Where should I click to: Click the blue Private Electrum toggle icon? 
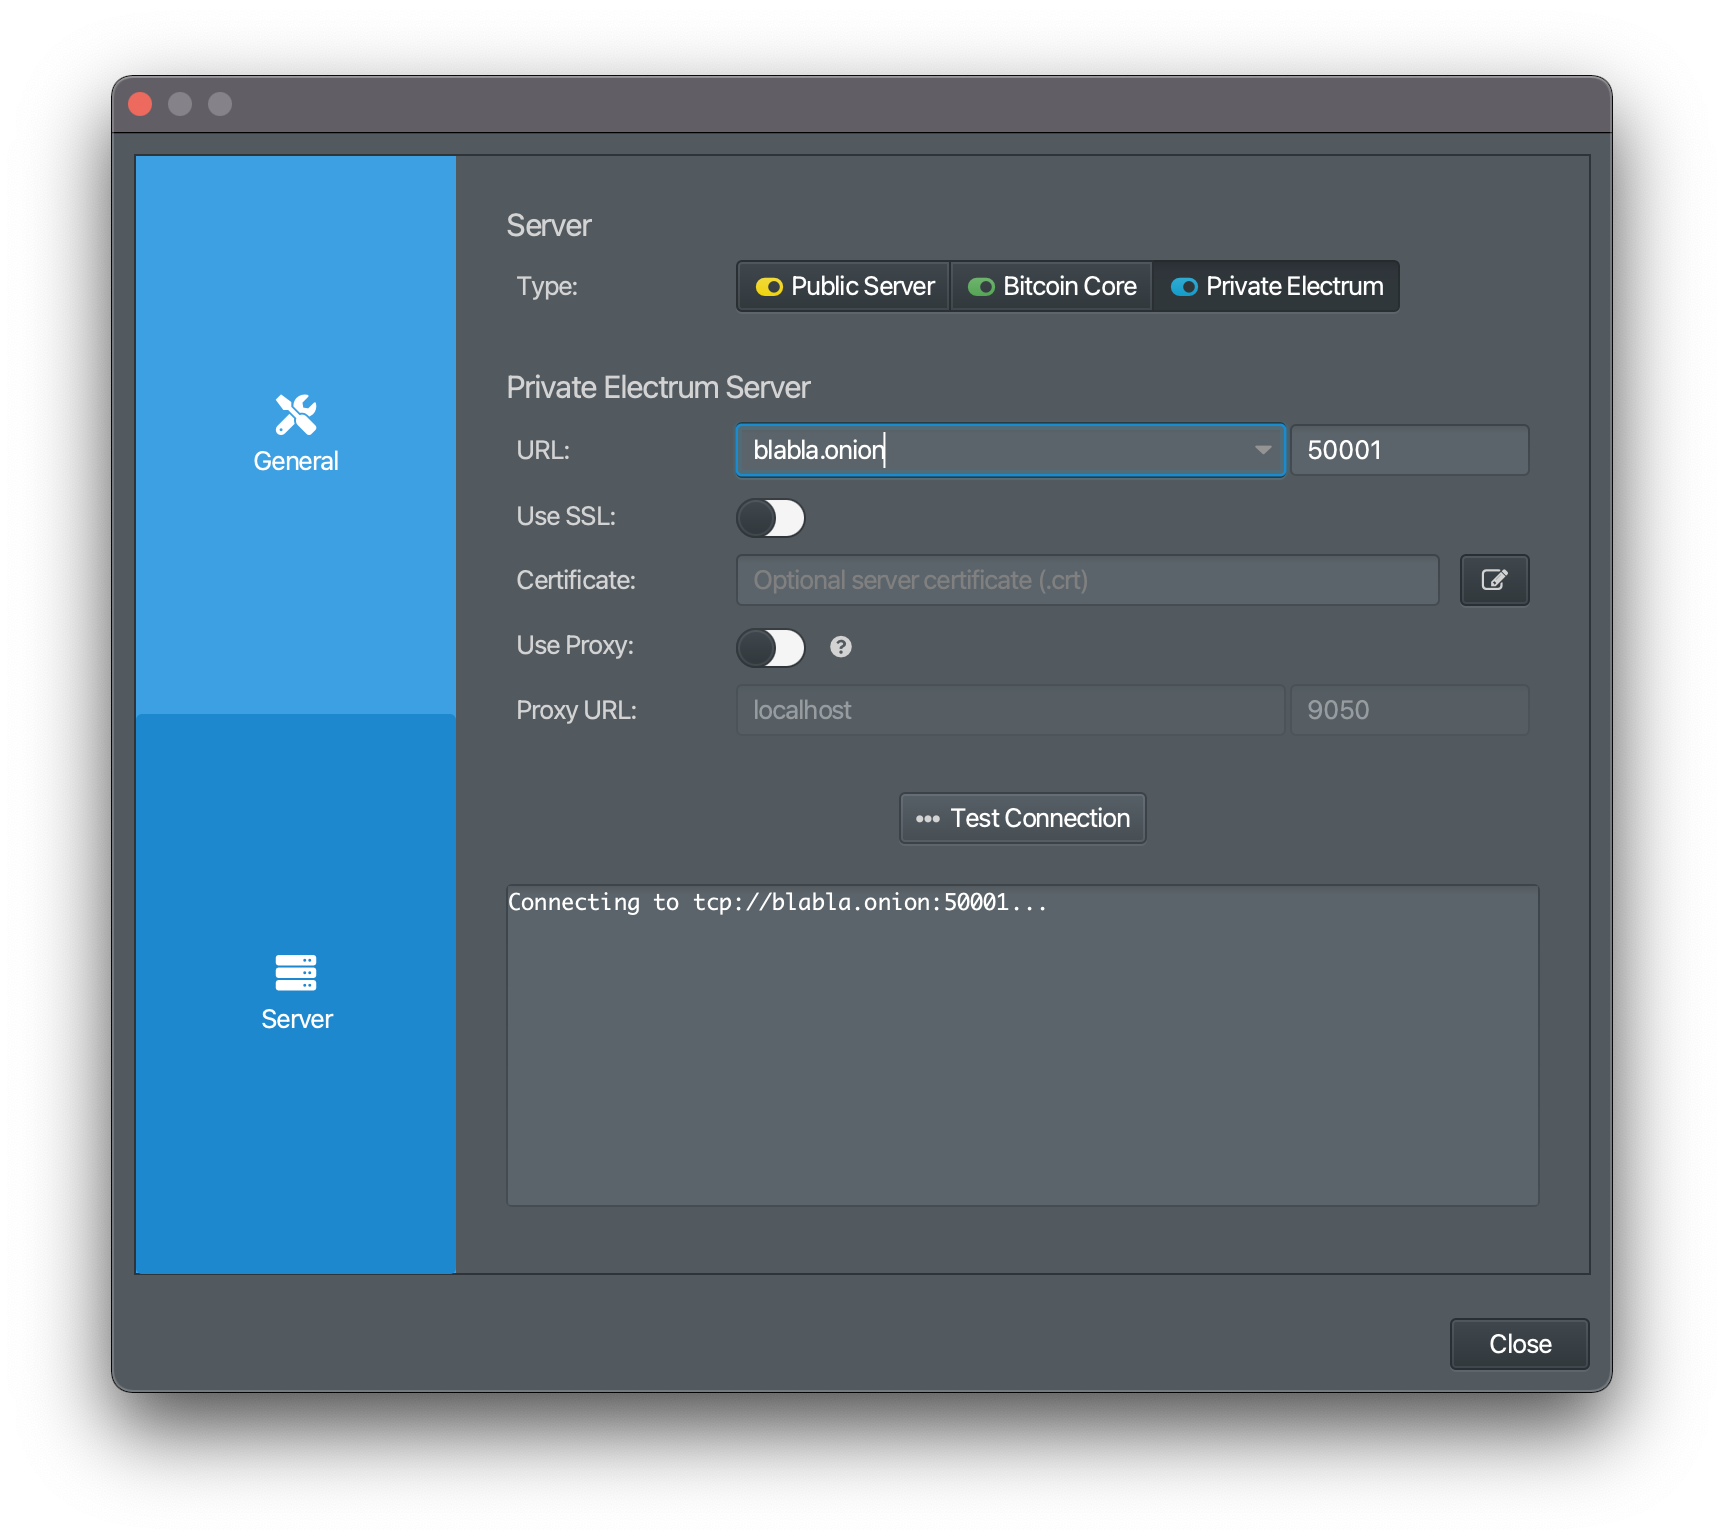[1184, 287]
